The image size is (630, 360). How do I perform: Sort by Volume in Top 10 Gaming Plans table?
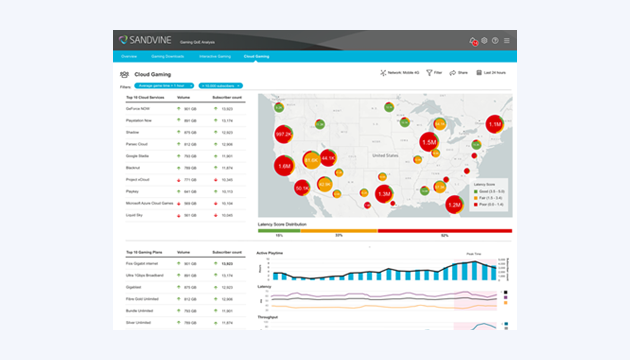183,252
